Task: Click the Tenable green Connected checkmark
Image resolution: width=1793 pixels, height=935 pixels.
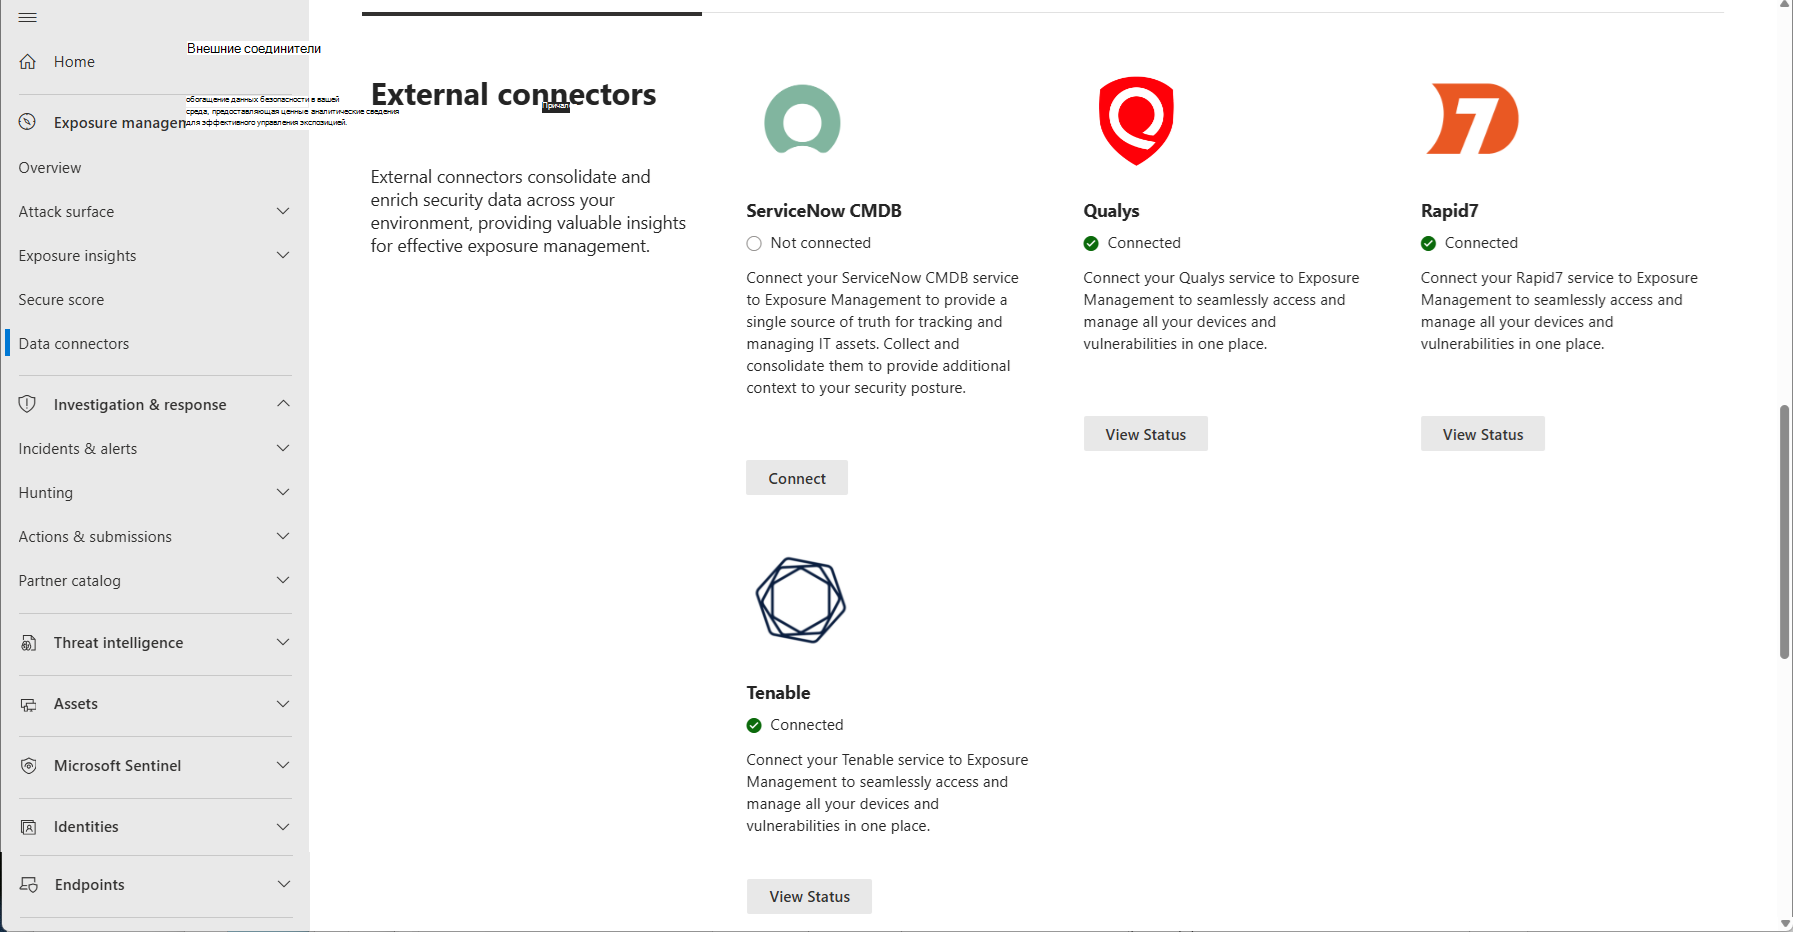Action: pos(754,725)
